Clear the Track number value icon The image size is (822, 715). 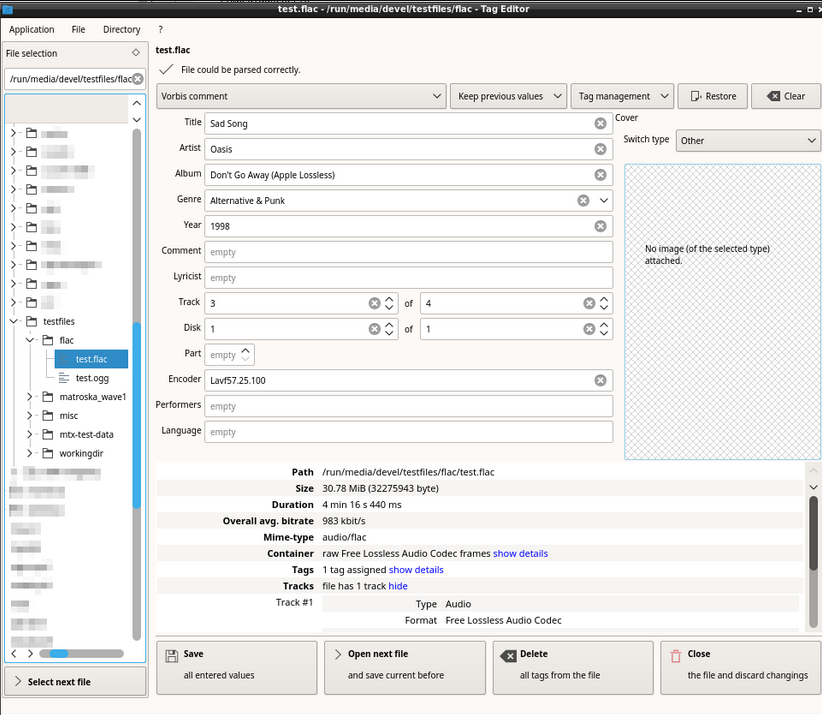[374, 303]
